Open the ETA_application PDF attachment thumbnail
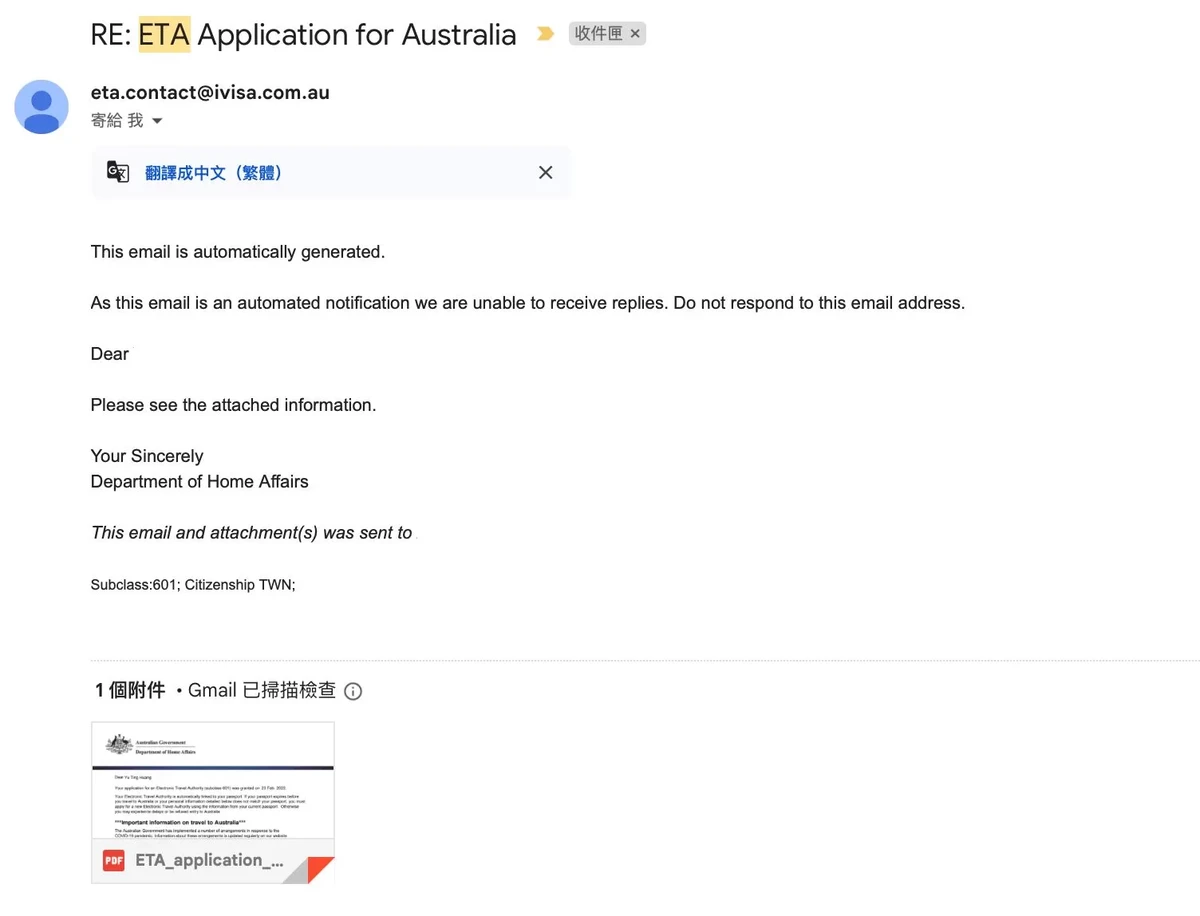Image resolution: width=1200 pixels, height=916 pixels. [213, 803]
